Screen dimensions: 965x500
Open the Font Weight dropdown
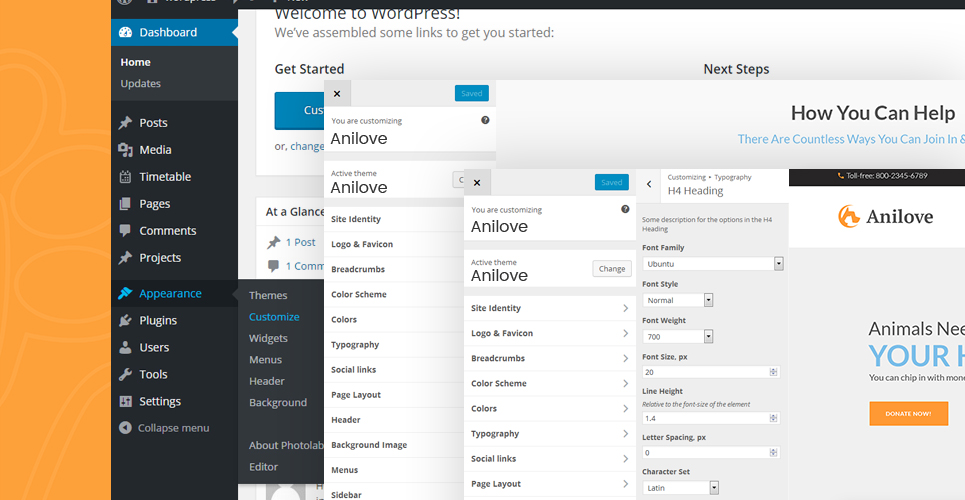tap(678, 336)
